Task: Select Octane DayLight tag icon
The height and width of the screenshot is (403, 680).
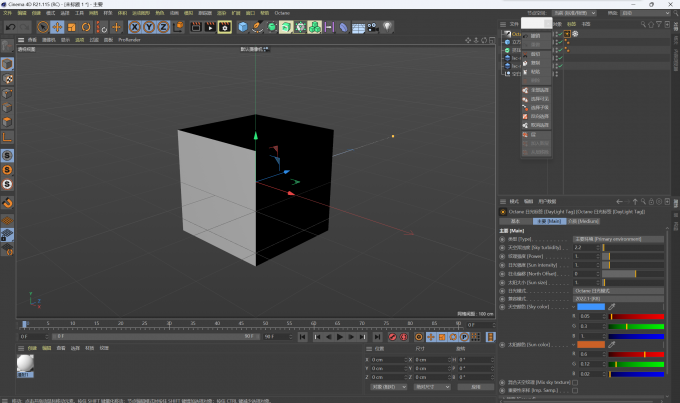Action: coord(567,34)
